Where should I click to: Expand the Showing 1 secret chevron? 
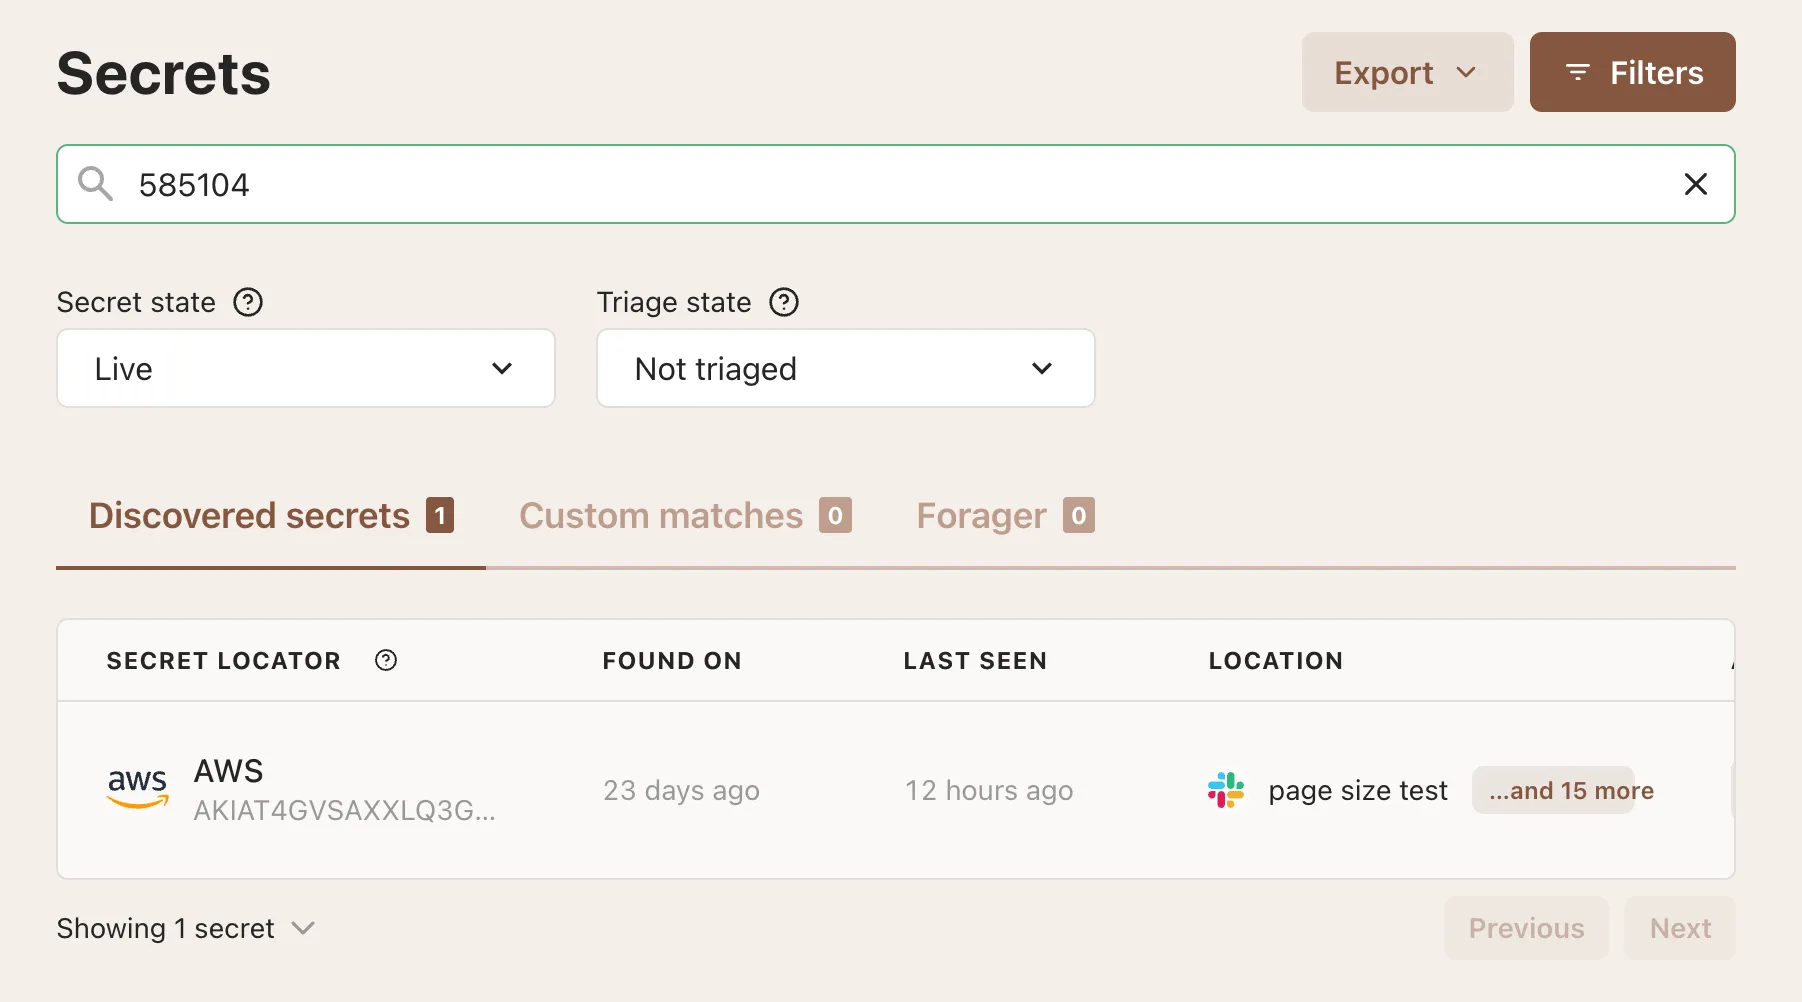pos(303,928)
